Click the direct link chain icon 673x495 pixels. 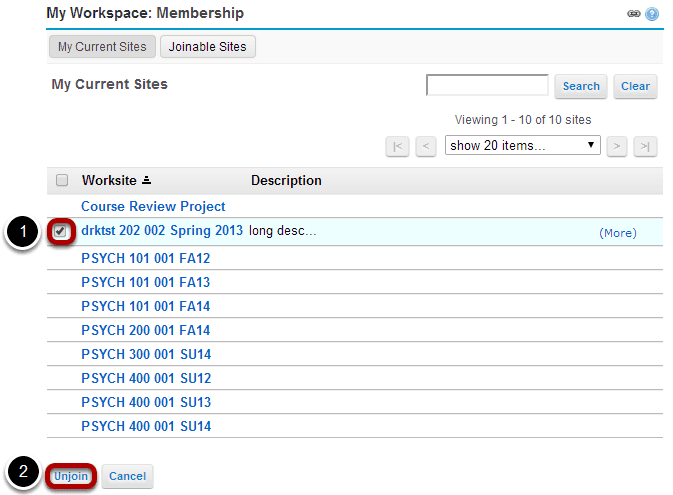pos(634,14)
